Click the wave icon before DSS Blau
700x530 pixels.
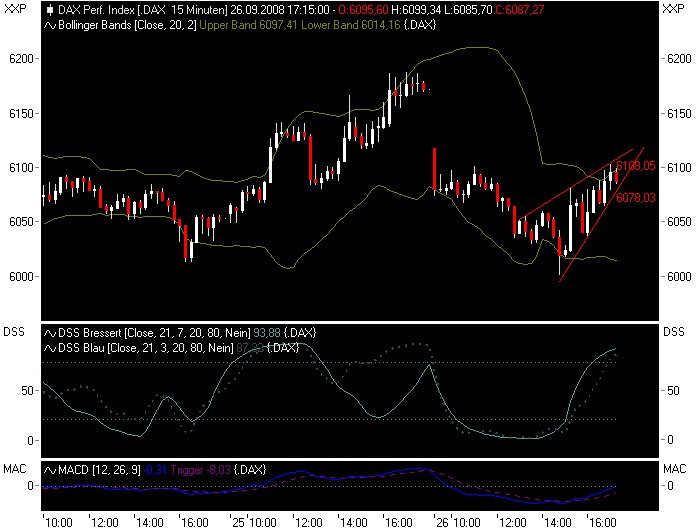50,348
